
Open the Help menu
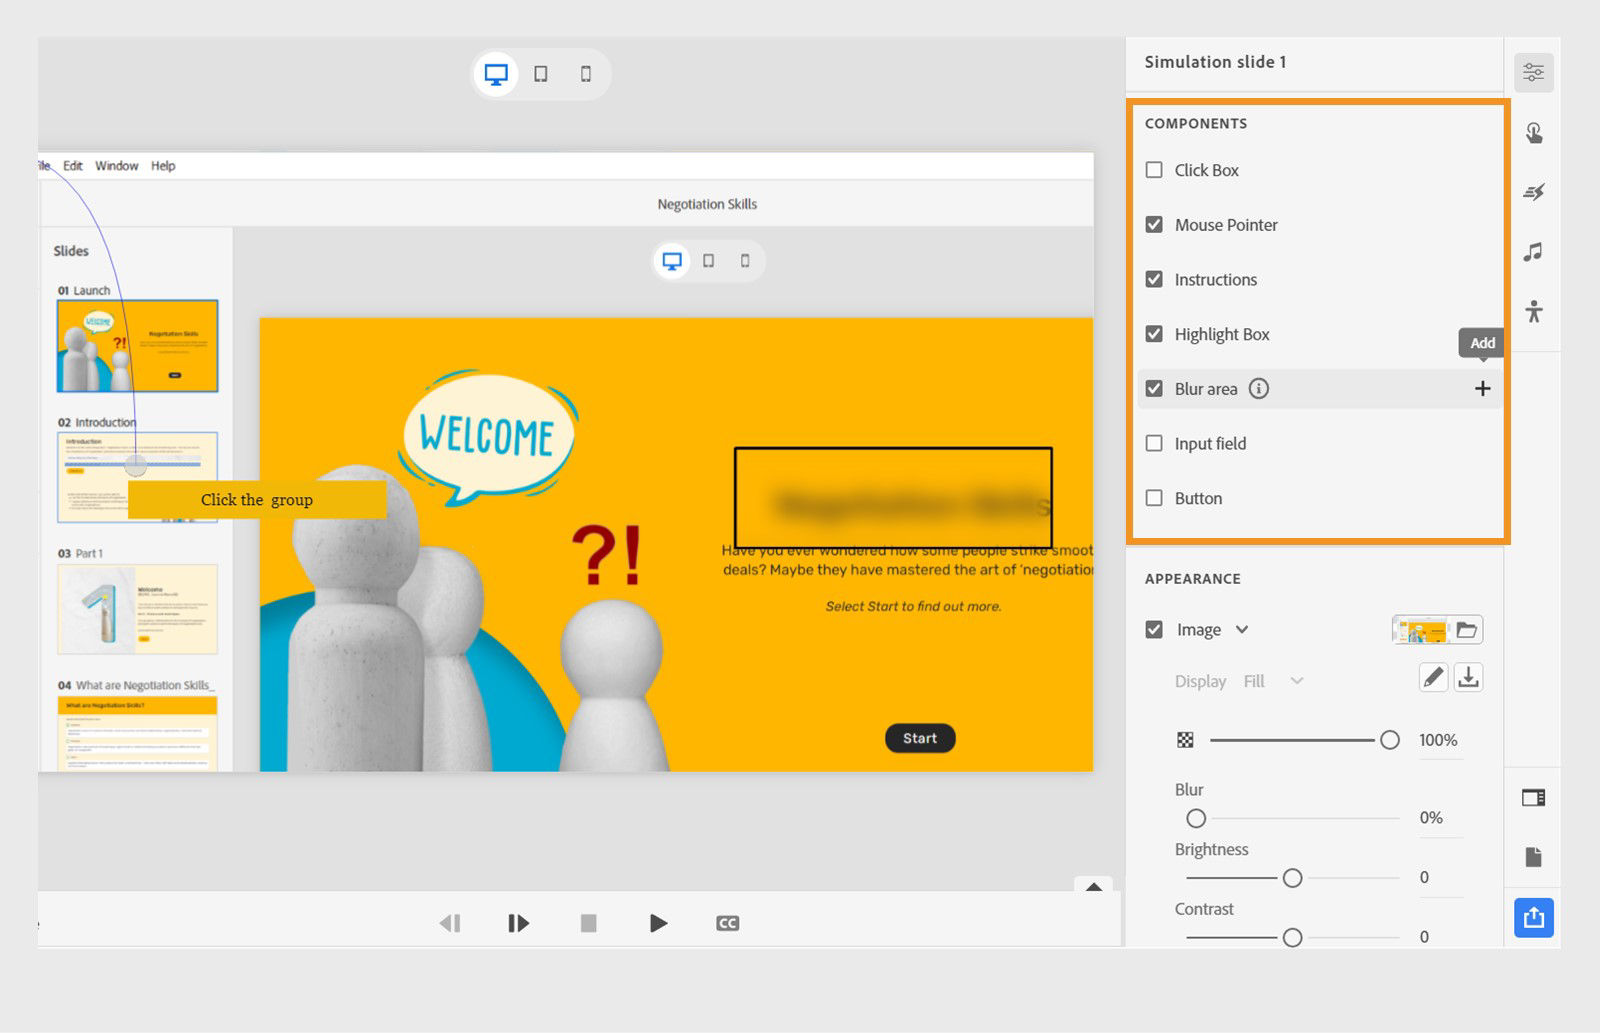(163, 165)
